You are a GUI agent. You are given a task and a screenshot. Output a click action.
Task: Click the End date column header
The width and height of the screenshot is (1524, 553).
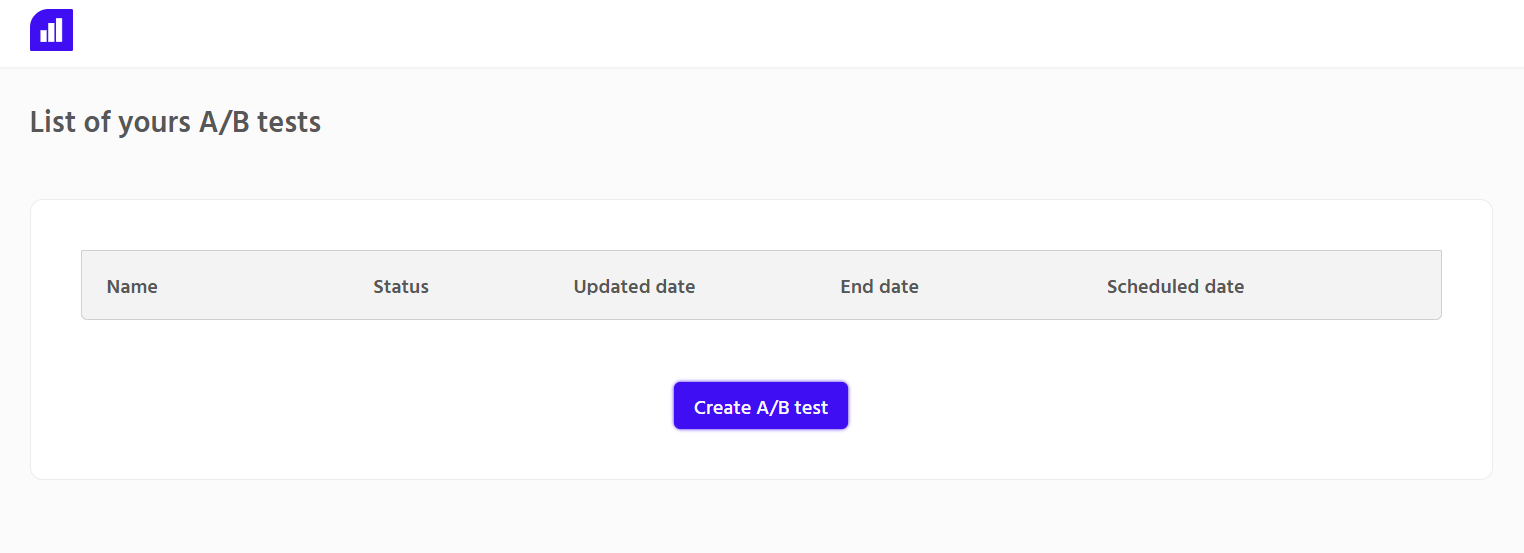[879, 287]
